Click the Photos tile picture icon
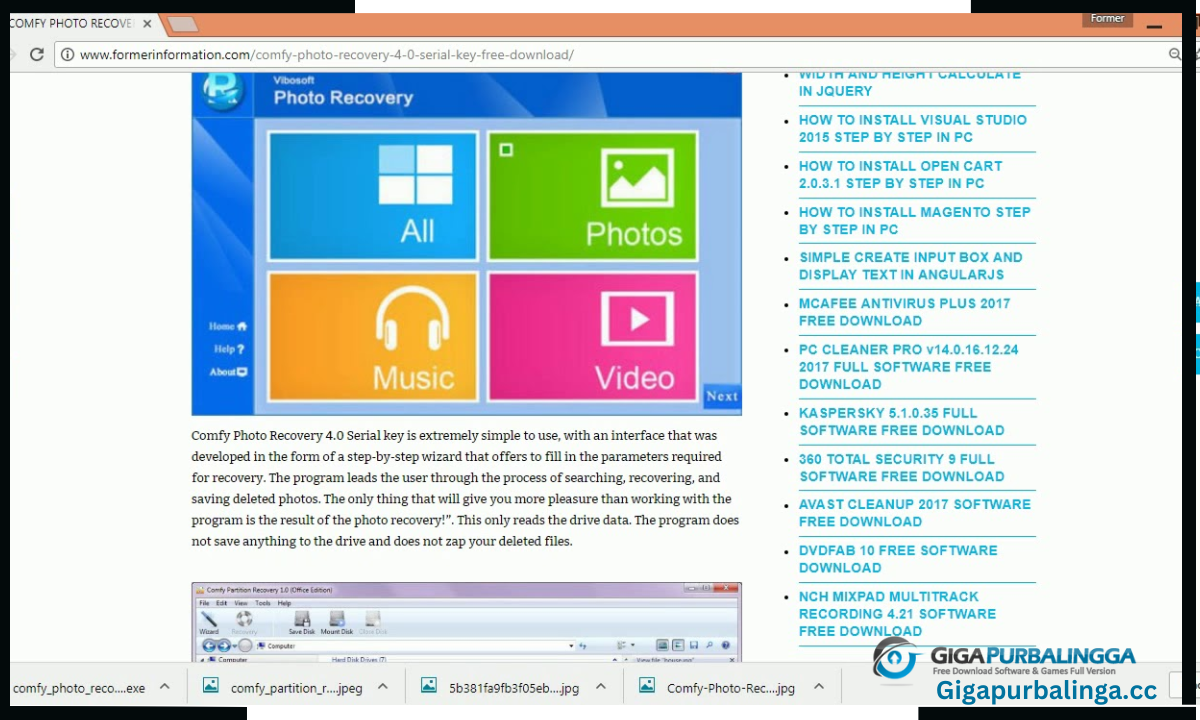This screenshot has height=720, width=1200. point(637,178)
